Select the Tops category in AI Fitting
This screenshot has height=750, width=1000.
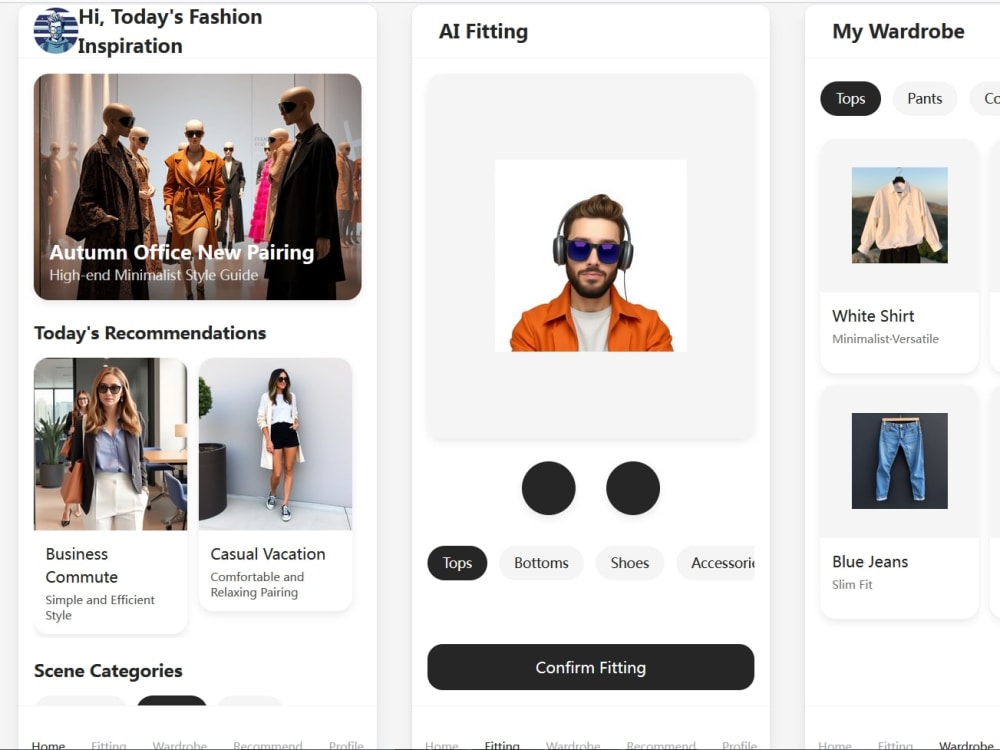[x=457, y=562]
